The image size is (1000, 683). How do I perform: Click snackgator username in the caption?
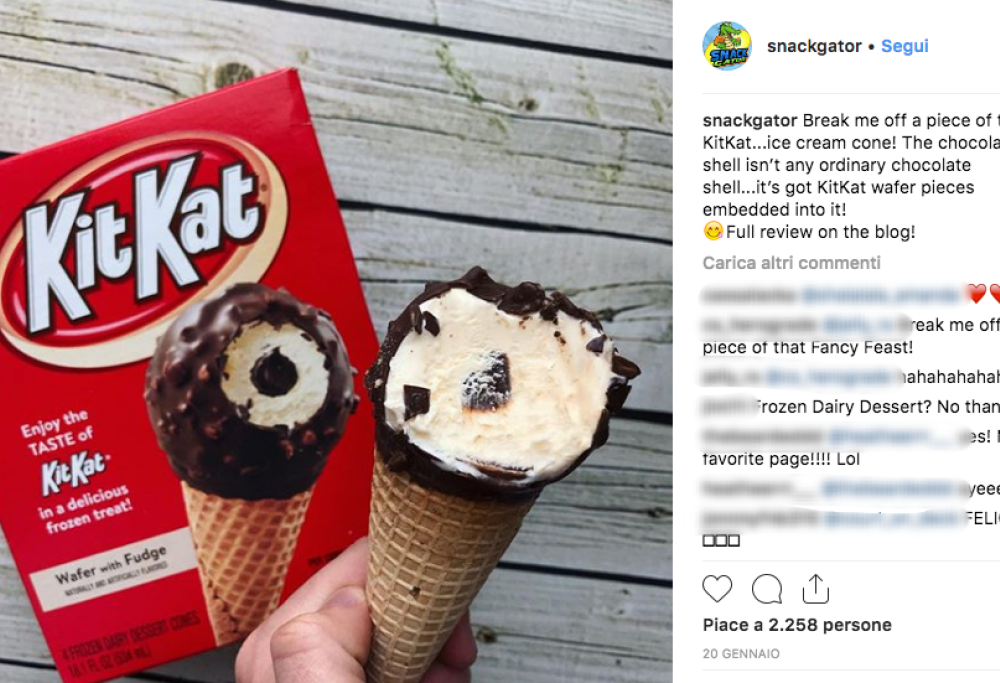pos(750,121)
